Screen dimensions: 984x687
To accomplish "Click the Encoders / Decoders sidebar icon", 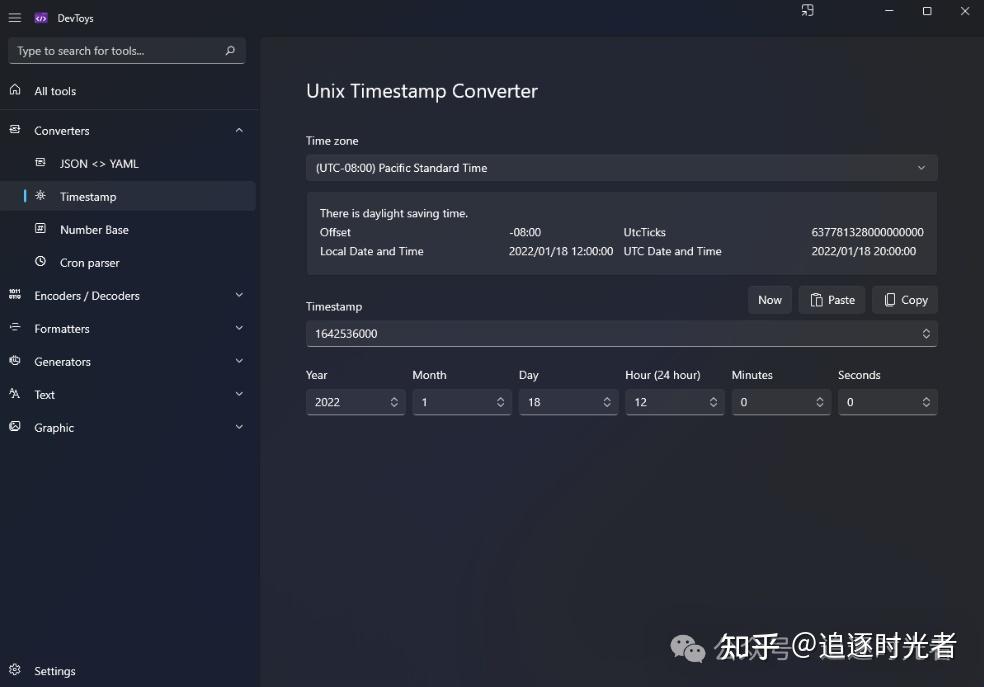I will tap(15, 295).
